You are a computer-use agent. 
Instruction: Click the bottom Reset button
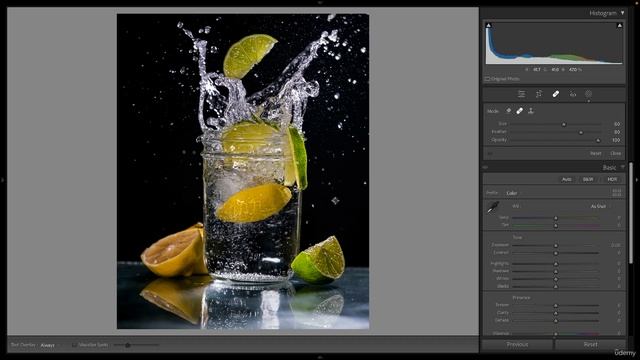[590, 344]
